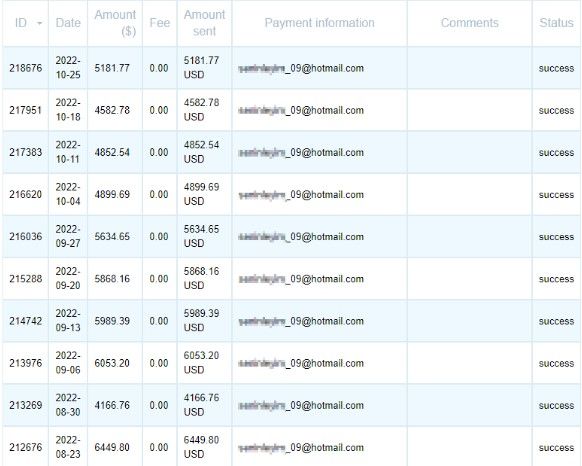Image resolution: width=582 pixels, height=466 pixels.
Task: Select payment ID 218676
Action: pos(26,68)
